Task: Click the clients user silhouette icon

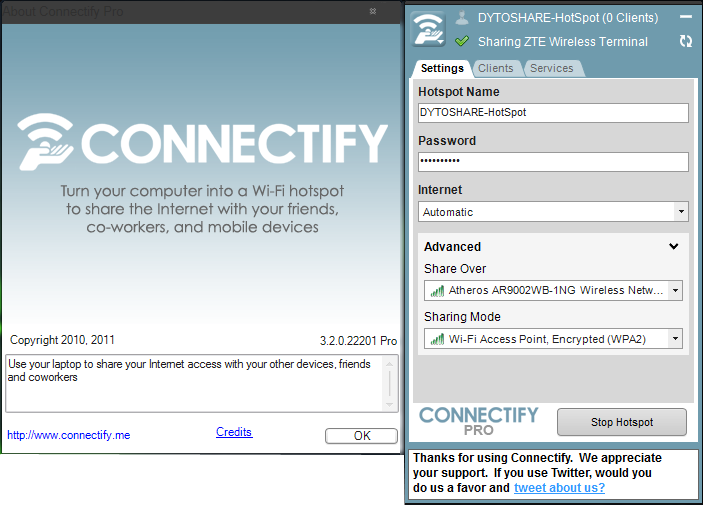Action: (462, 18)
